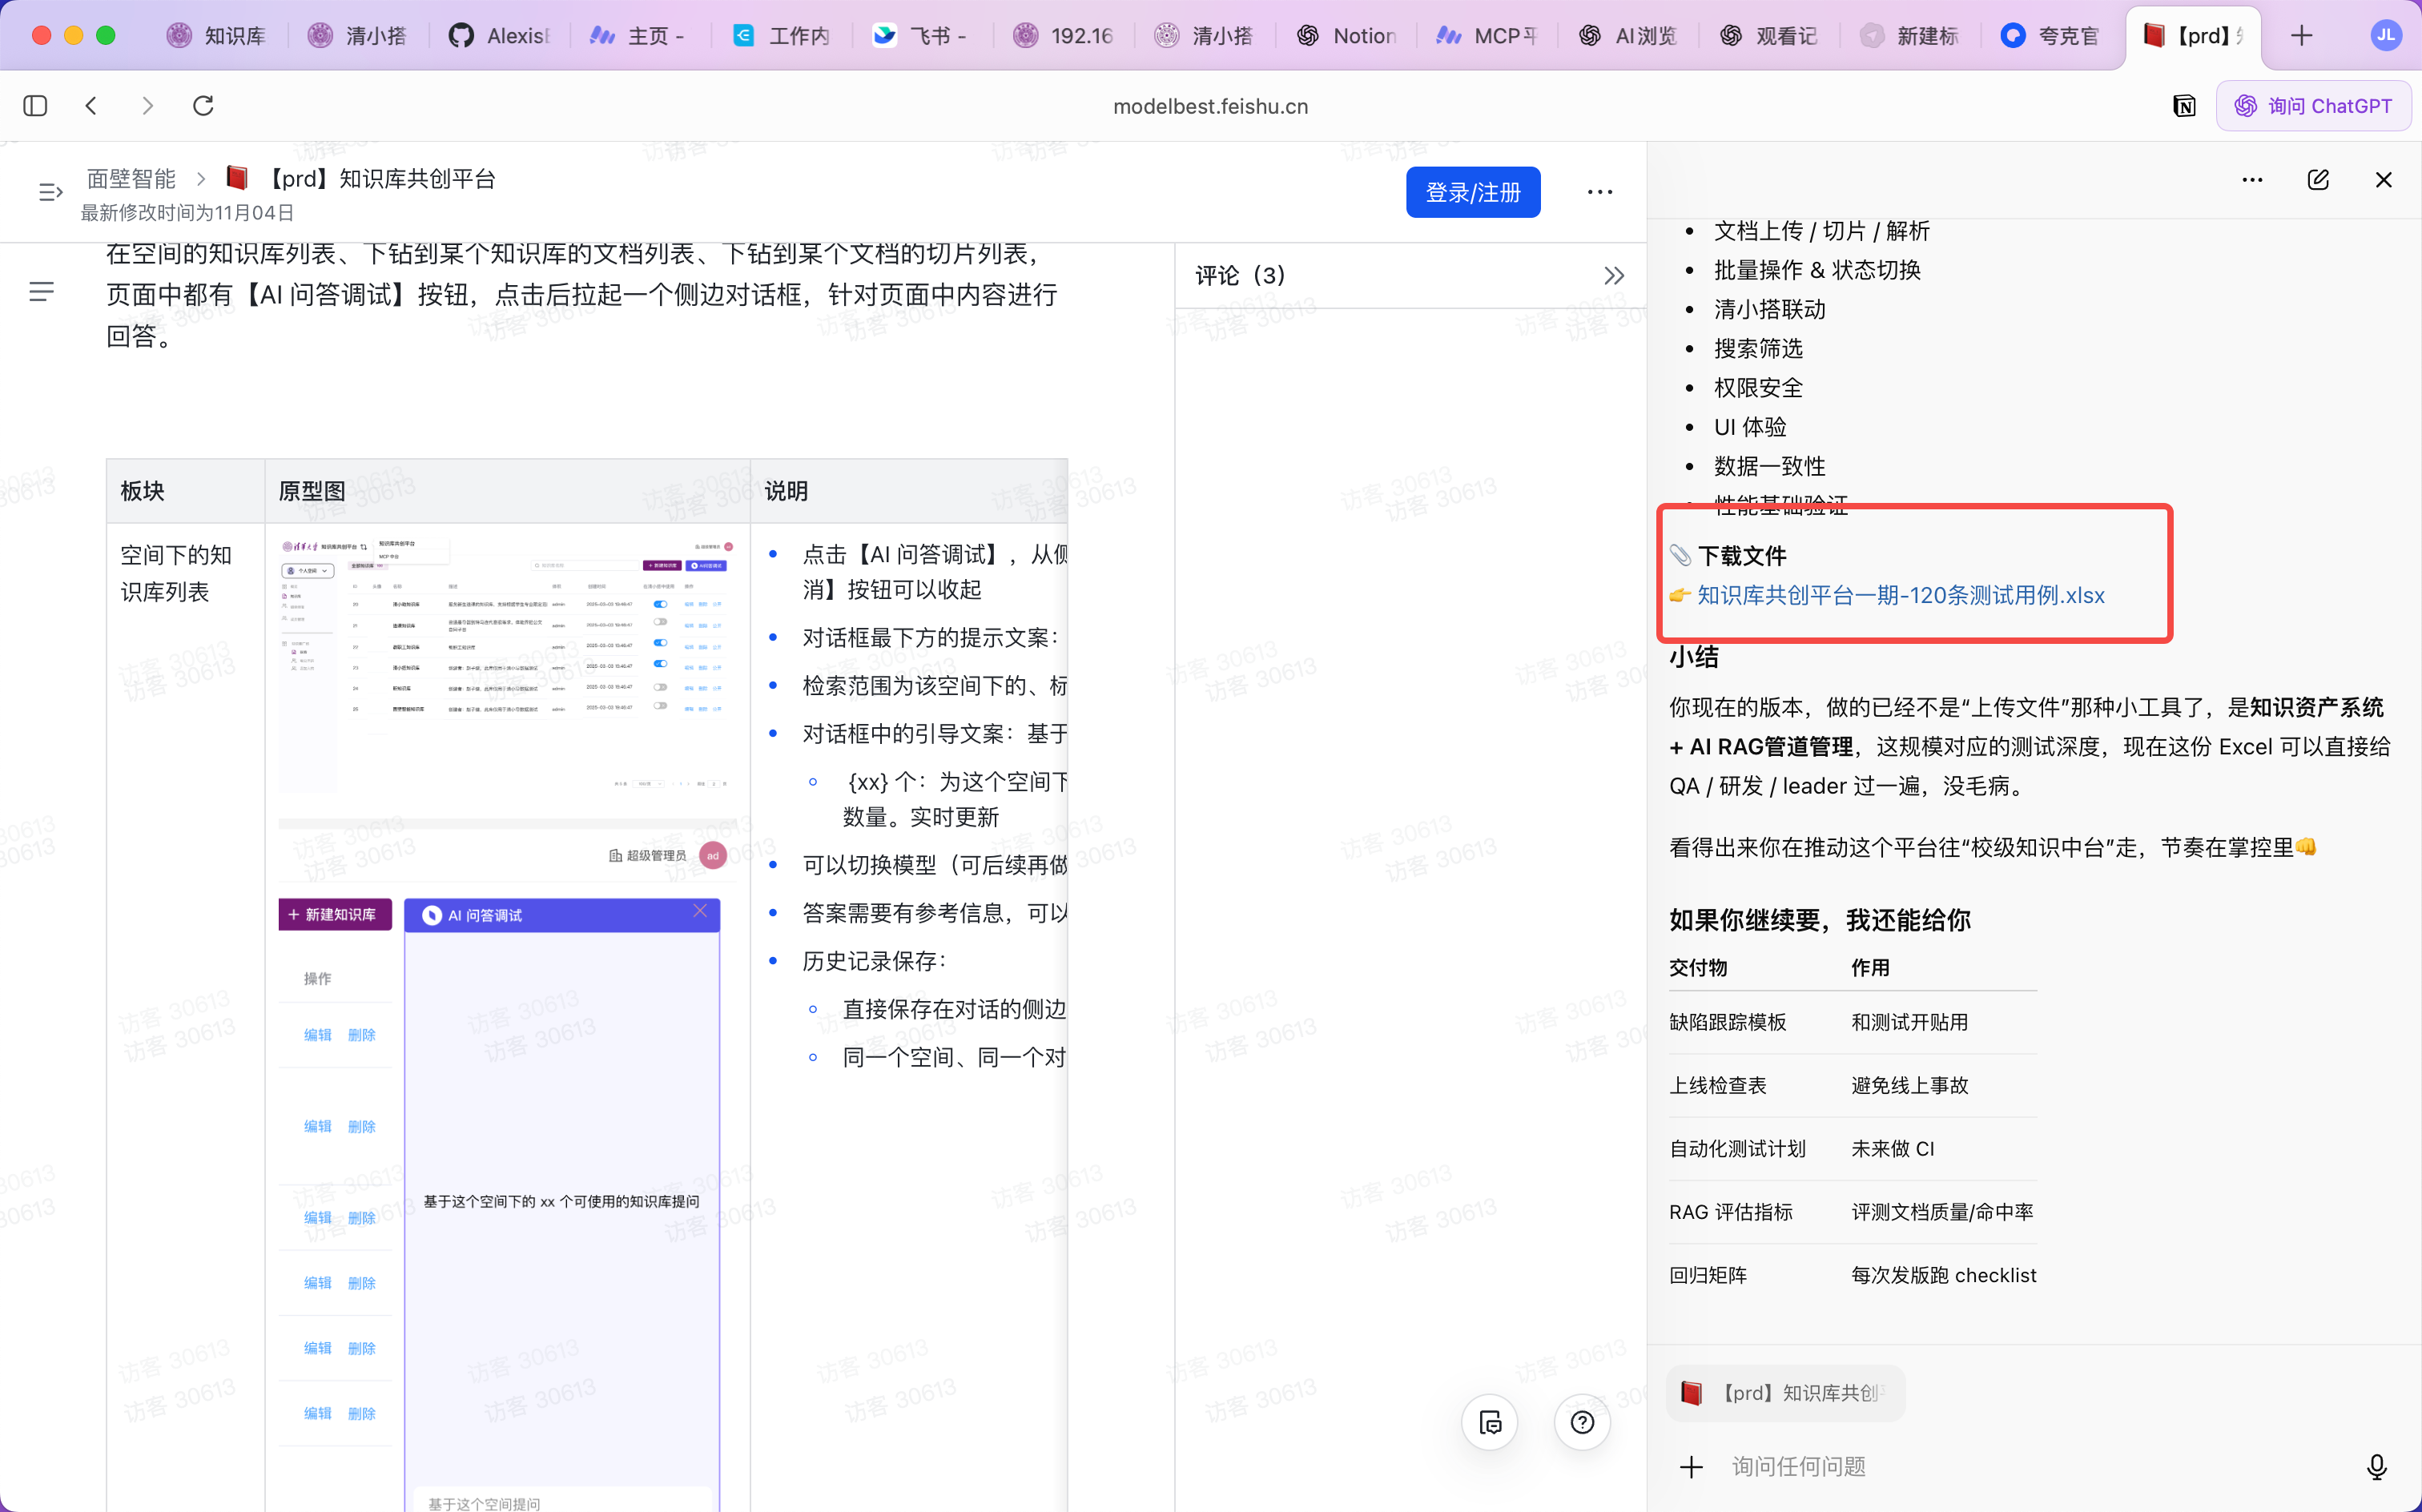Open ChatGPT panel more options menu

2252,180
